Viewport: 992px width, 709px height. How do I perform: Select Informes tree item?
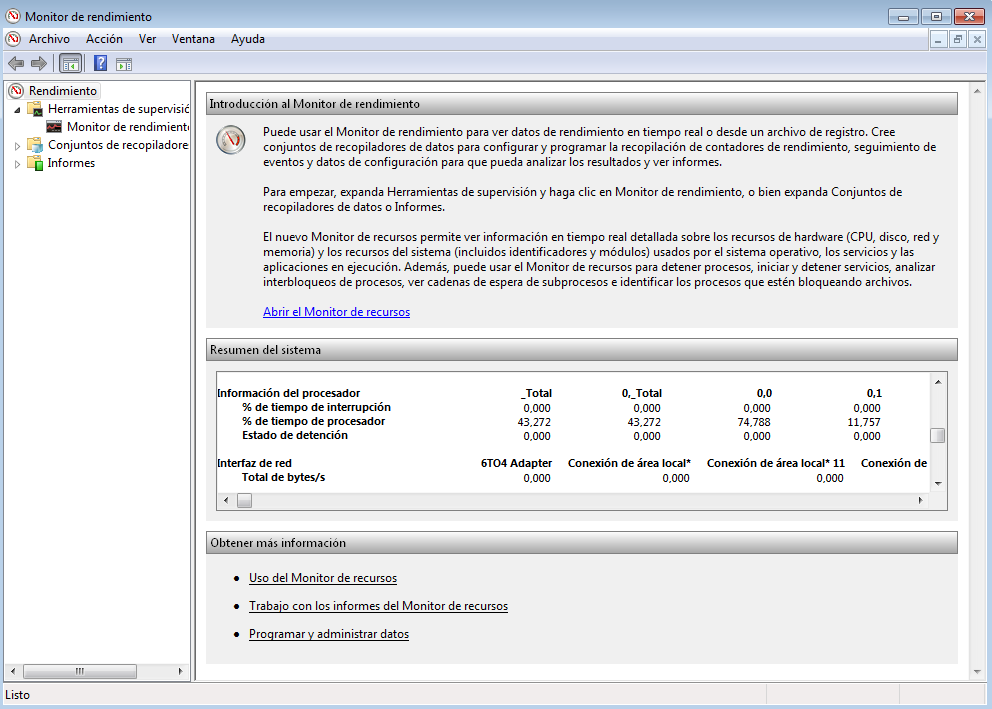71,163
